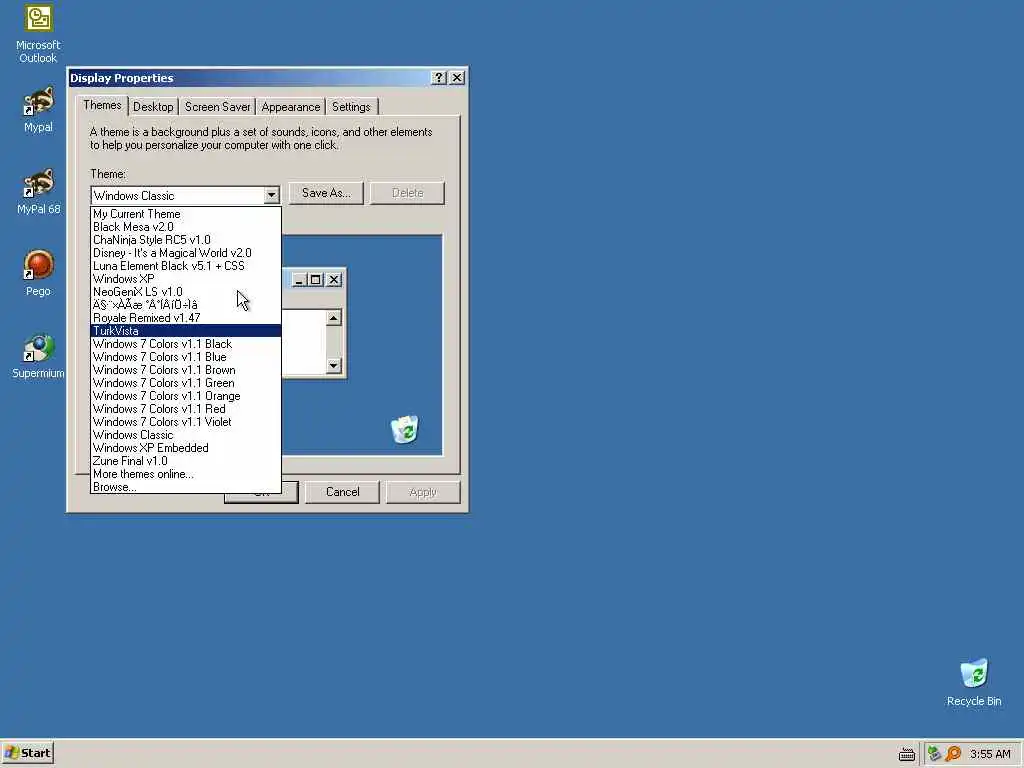Choose the highlighted TurkVista theme
This screenshot has height=768, width=1024.
185,331
